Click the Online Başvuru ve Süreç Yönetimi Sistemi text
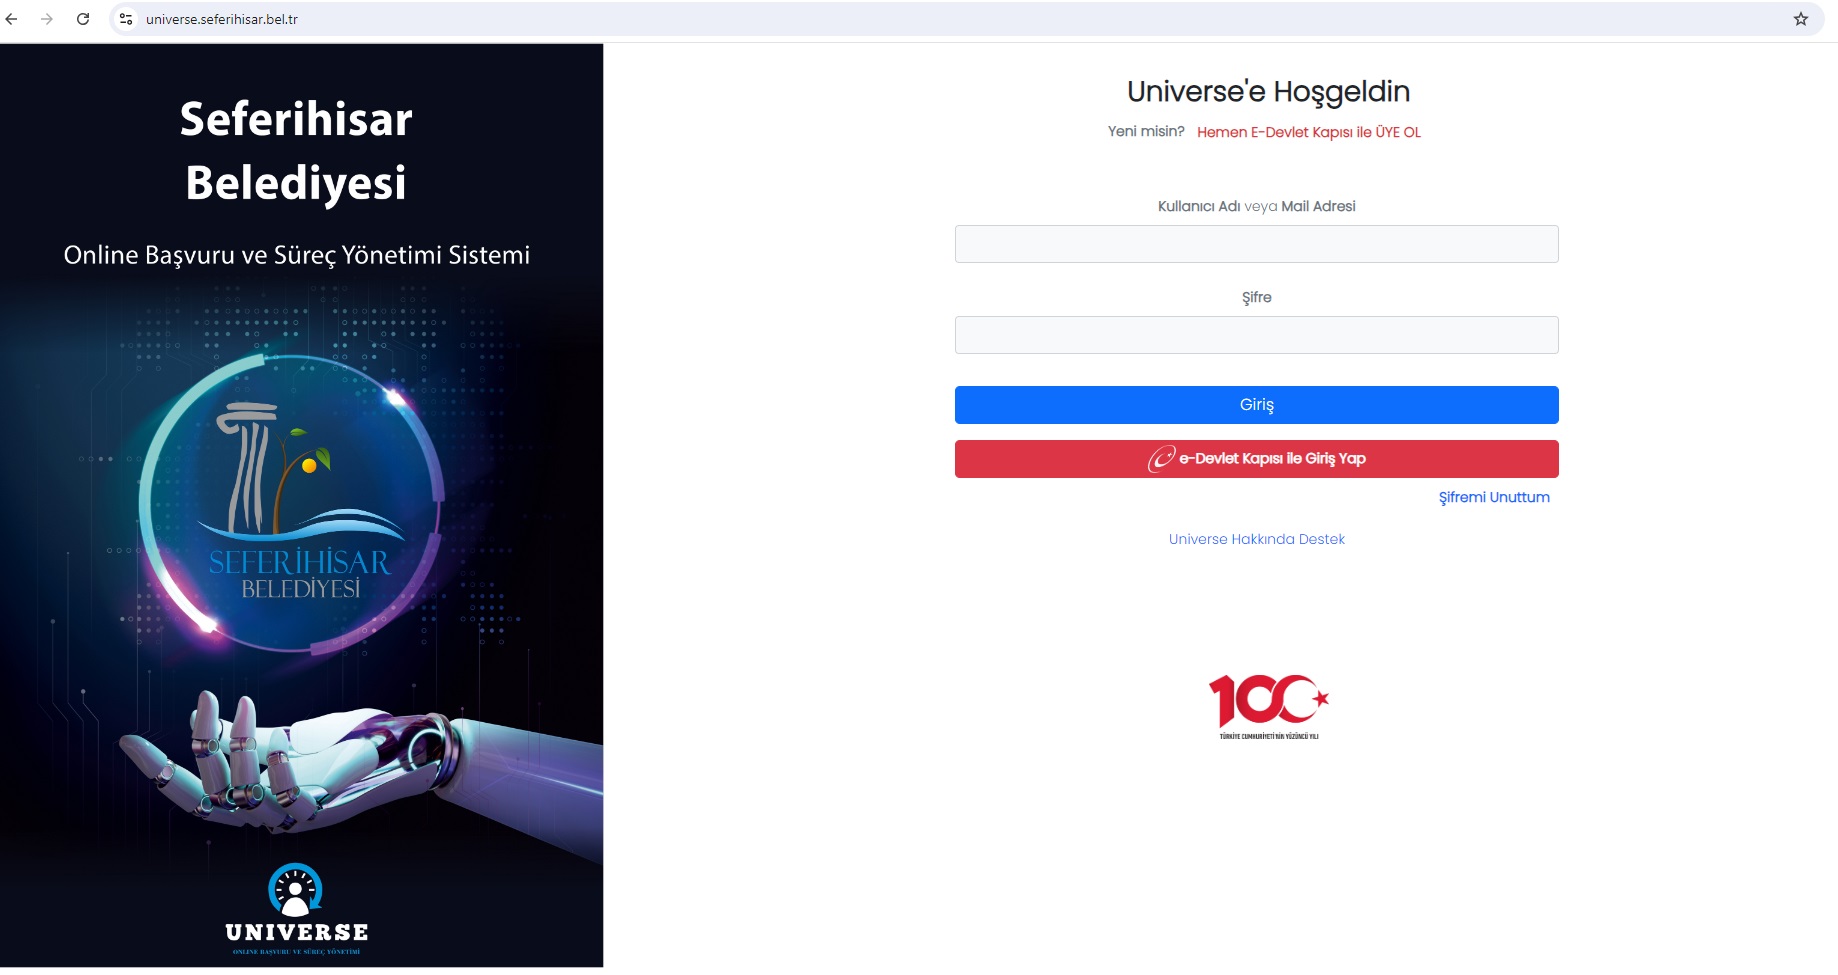 click(297, 255)
